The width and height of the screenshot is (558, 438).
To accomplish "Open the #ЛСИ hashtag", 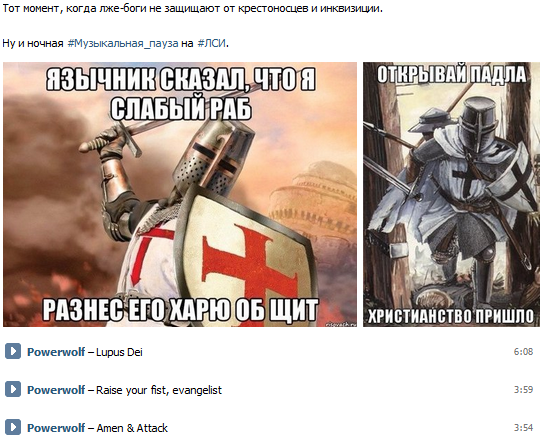I will pos(211,43).
